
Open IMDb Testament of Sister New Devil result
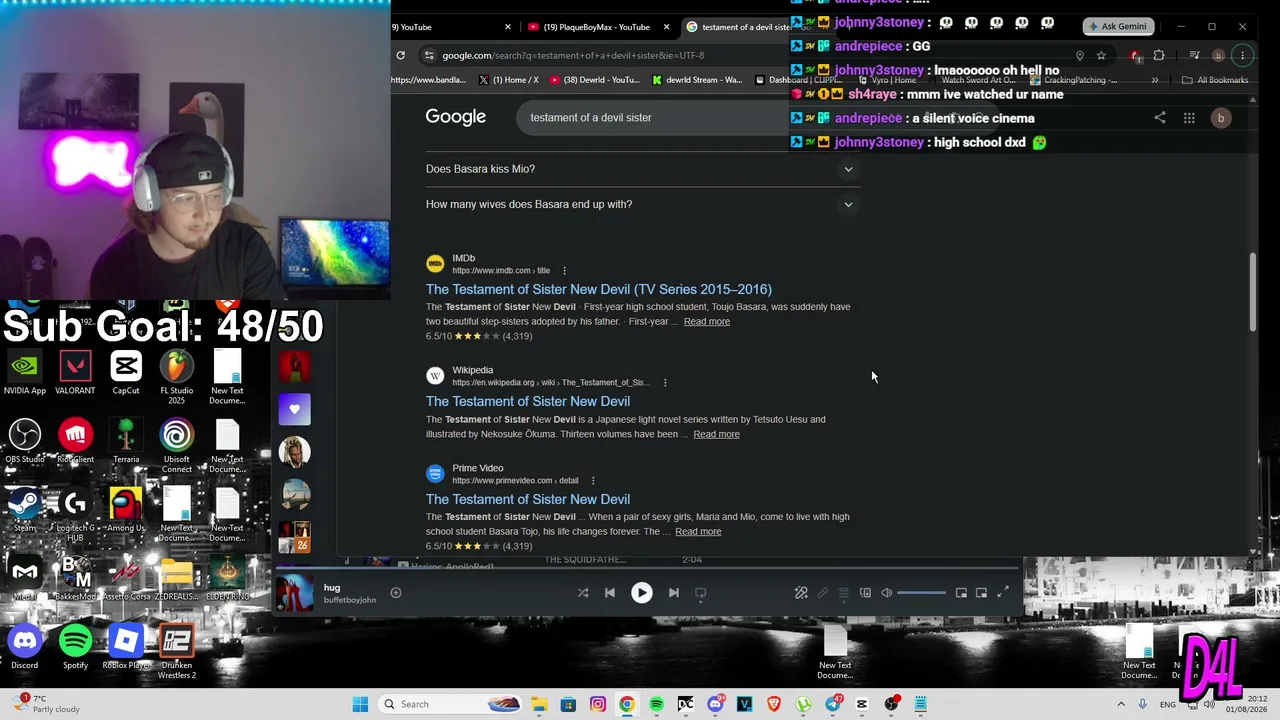point(599,289)
